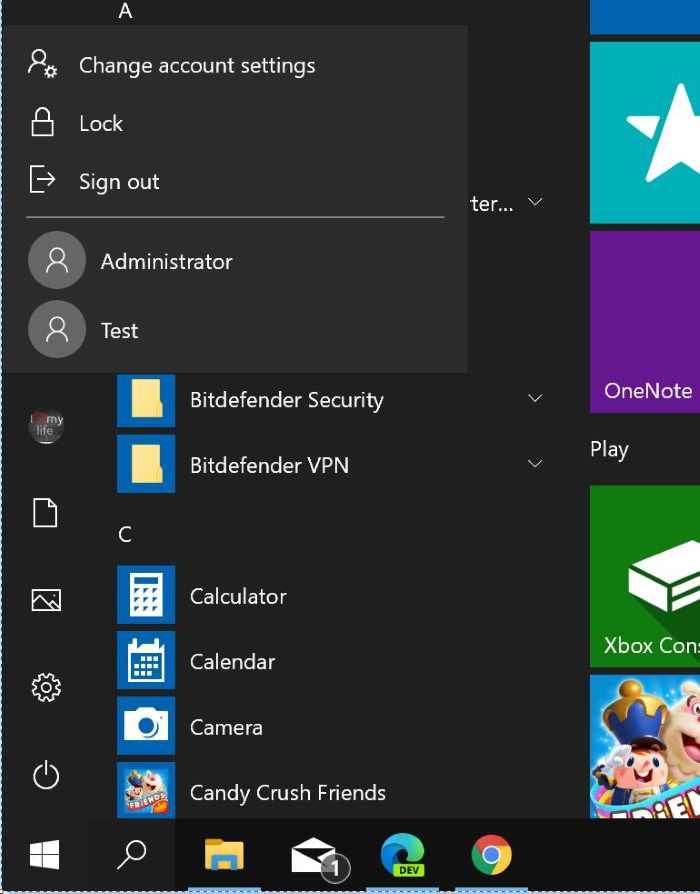Open taskbar Search magnifier
Screen dimensions: 700x894
point(132,855)
